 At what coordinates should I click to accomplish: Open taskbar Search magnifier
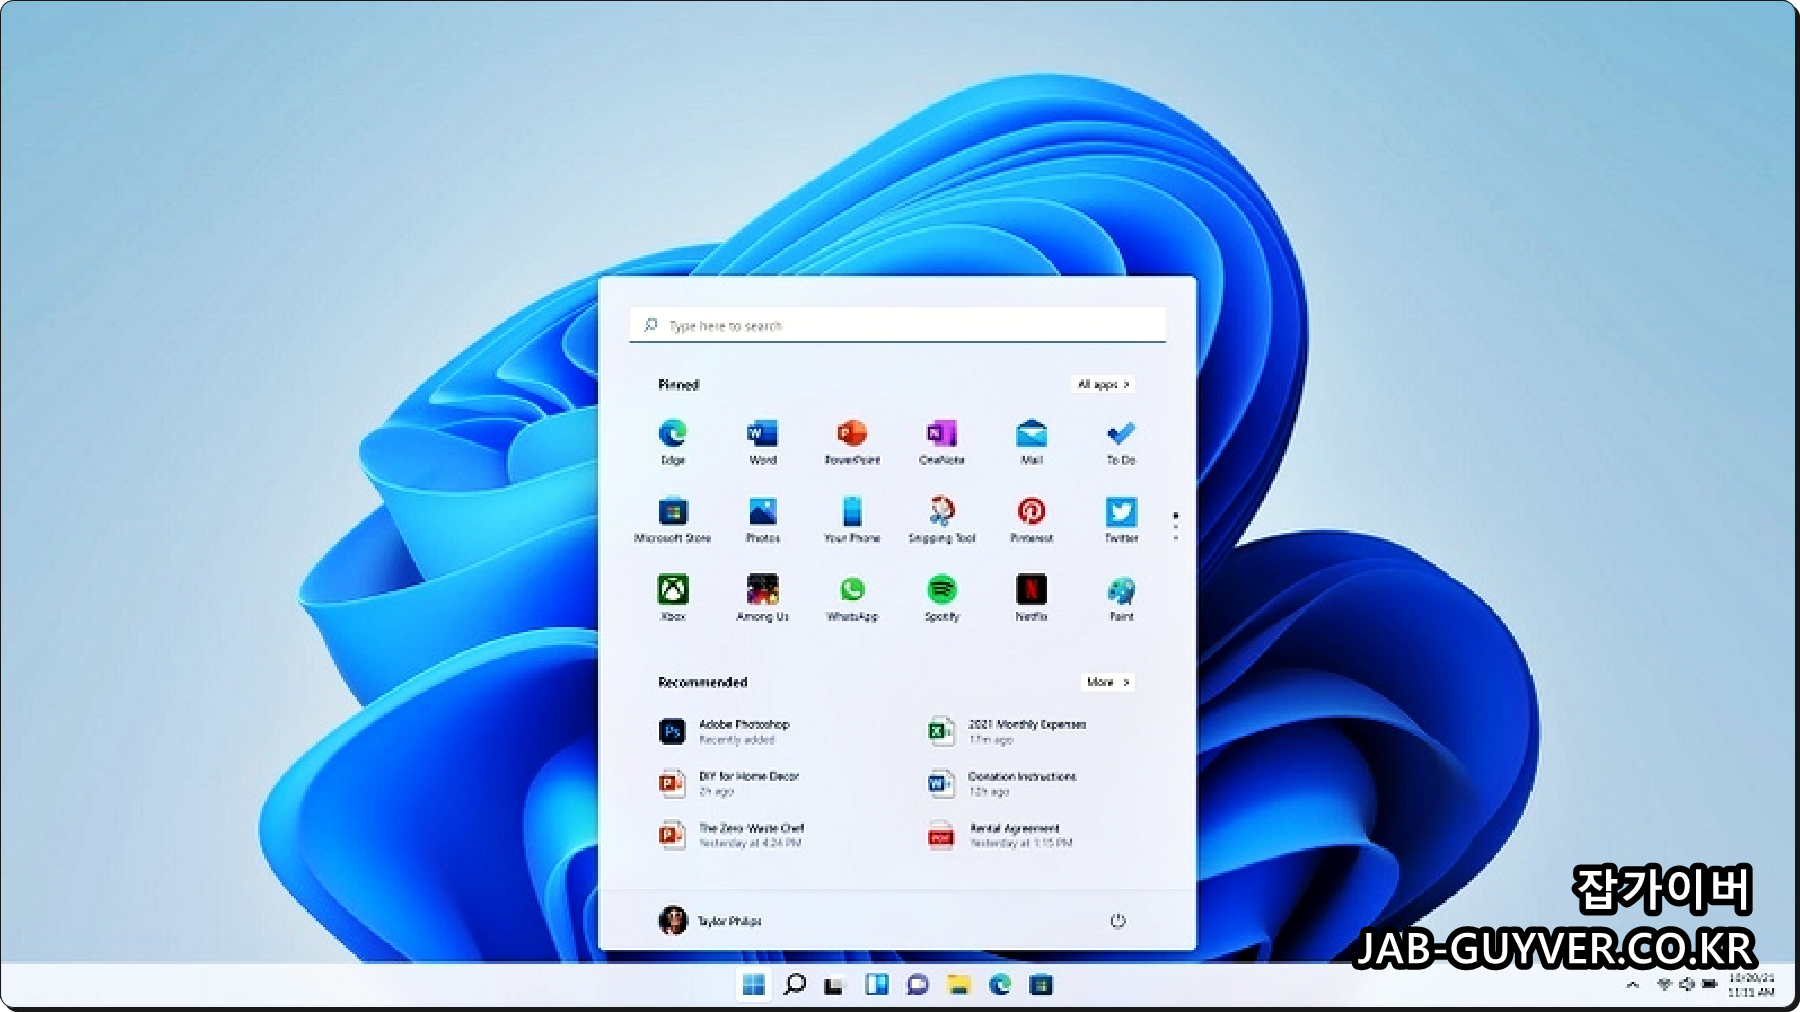click(x=795, y=985)
